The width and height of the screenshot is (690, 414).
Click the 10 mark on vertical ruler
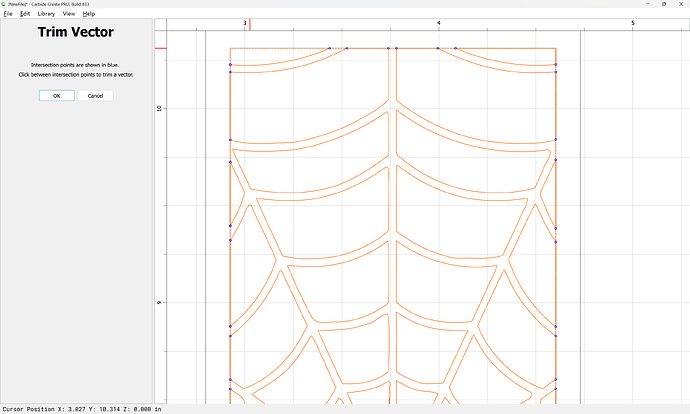[160, 108]
